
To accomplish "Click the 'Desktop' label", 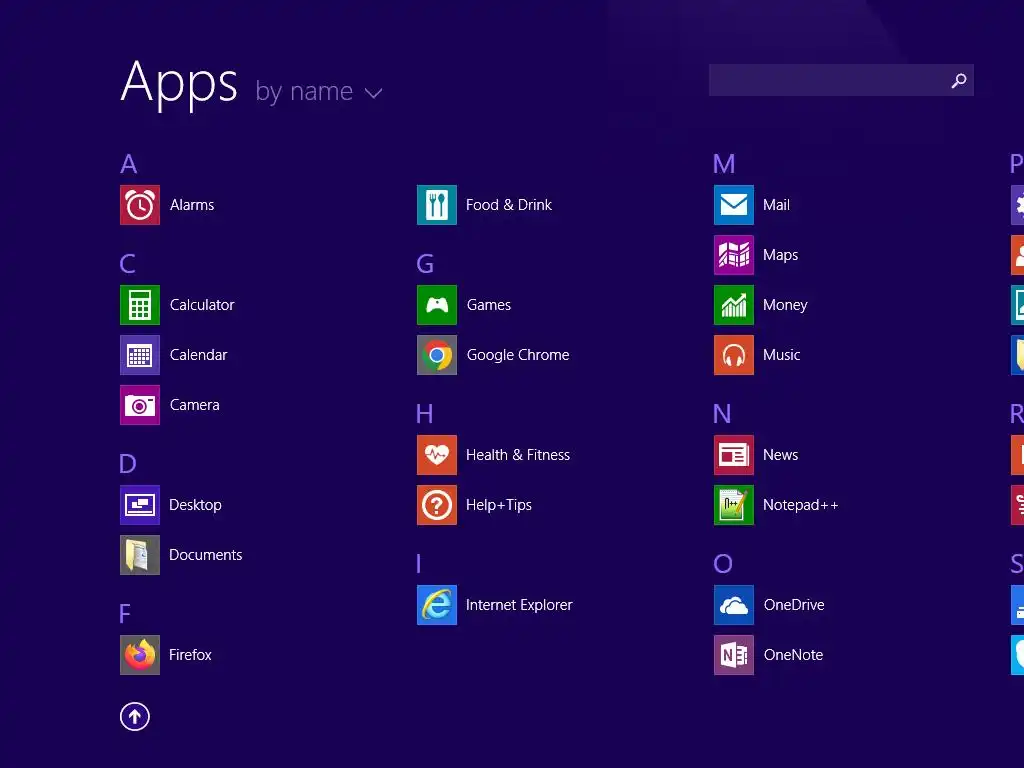I will pos(195,505).
